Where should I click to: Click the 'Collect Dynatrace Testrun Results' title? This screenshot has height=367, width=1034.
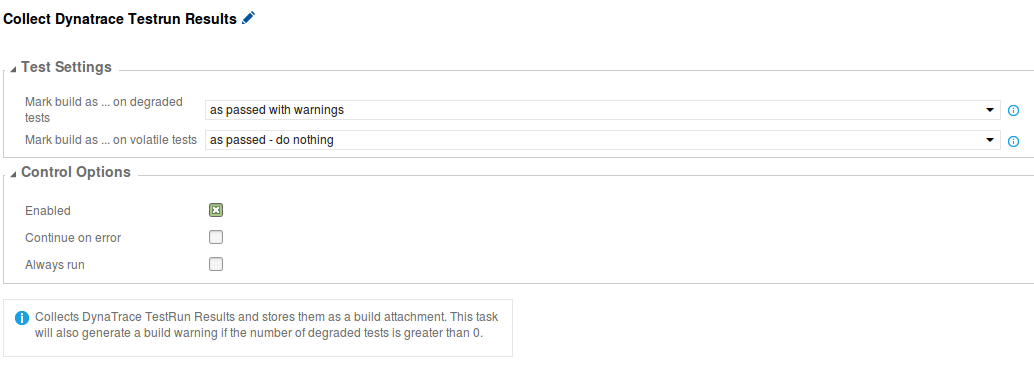[120, 19]
